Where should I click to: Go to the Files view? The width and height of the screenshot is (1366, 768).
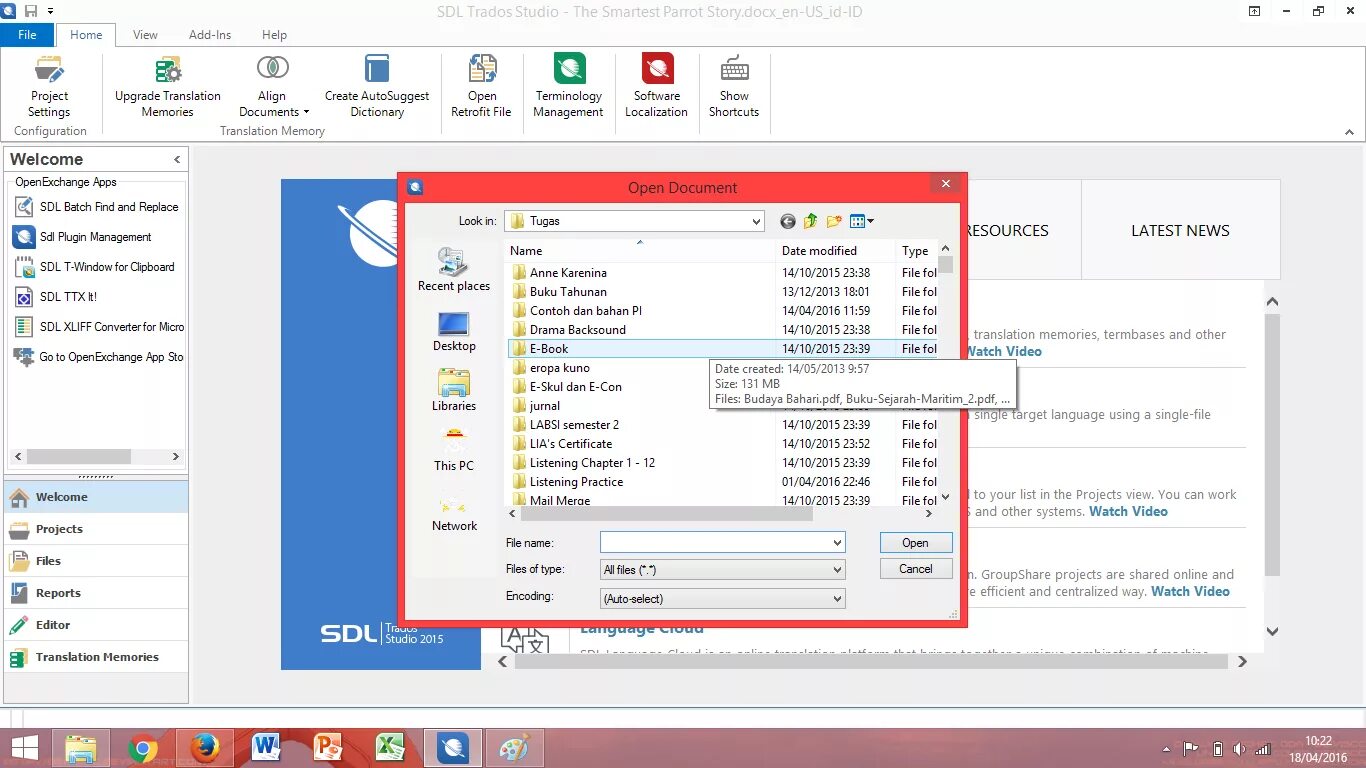pos(95,561)
